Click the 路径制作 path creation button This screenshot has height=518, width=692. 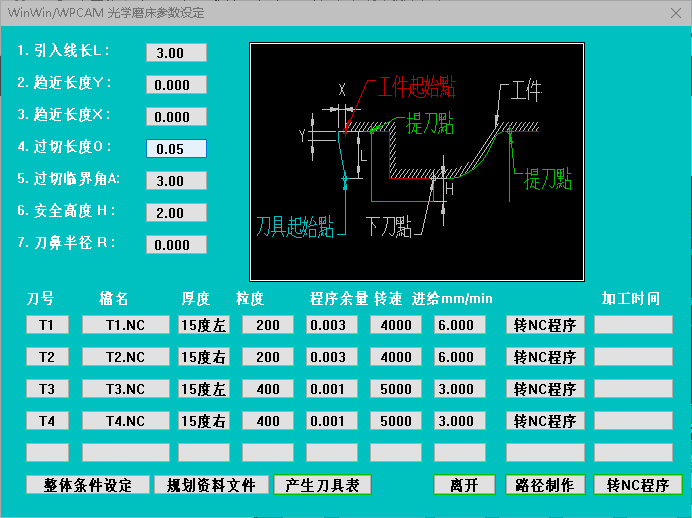click(x=545, y=485)
